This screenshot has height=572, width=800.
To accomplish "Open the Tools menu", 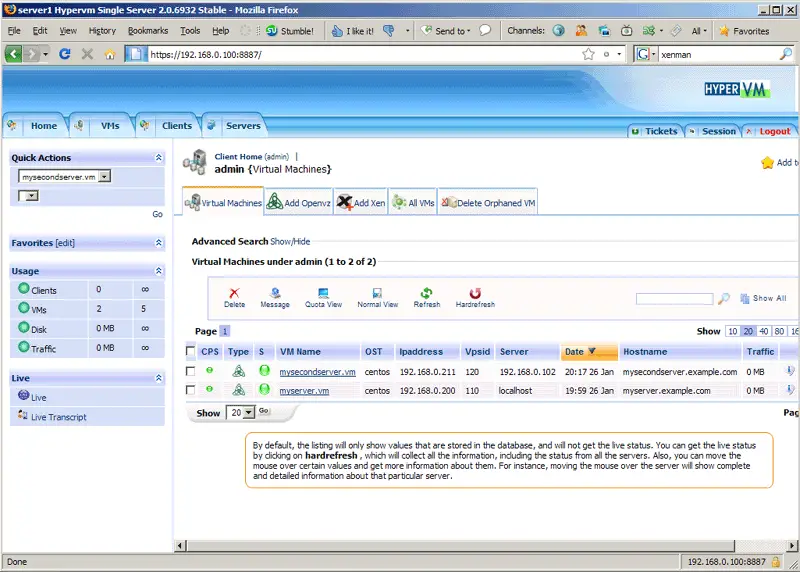I will (190, 31).
